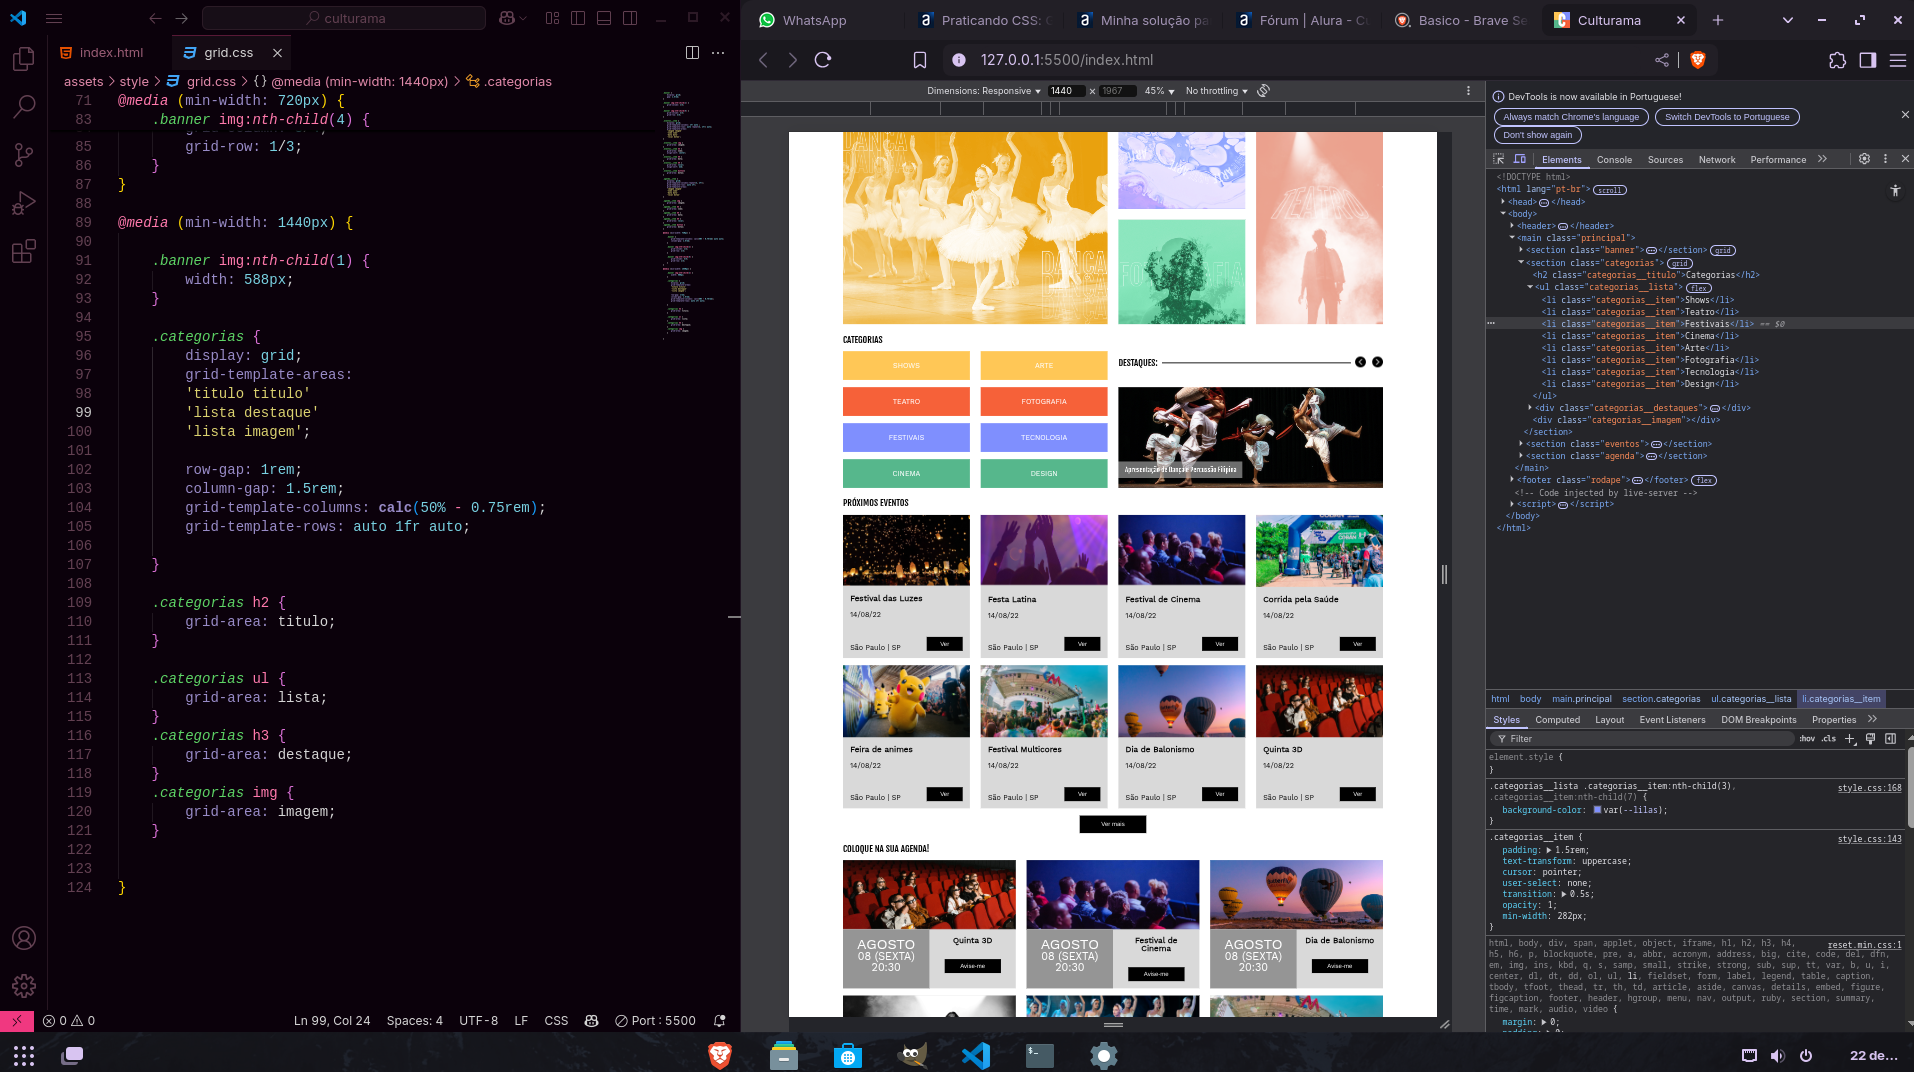Open the WhatsApp browser tab

click(813, 20)
